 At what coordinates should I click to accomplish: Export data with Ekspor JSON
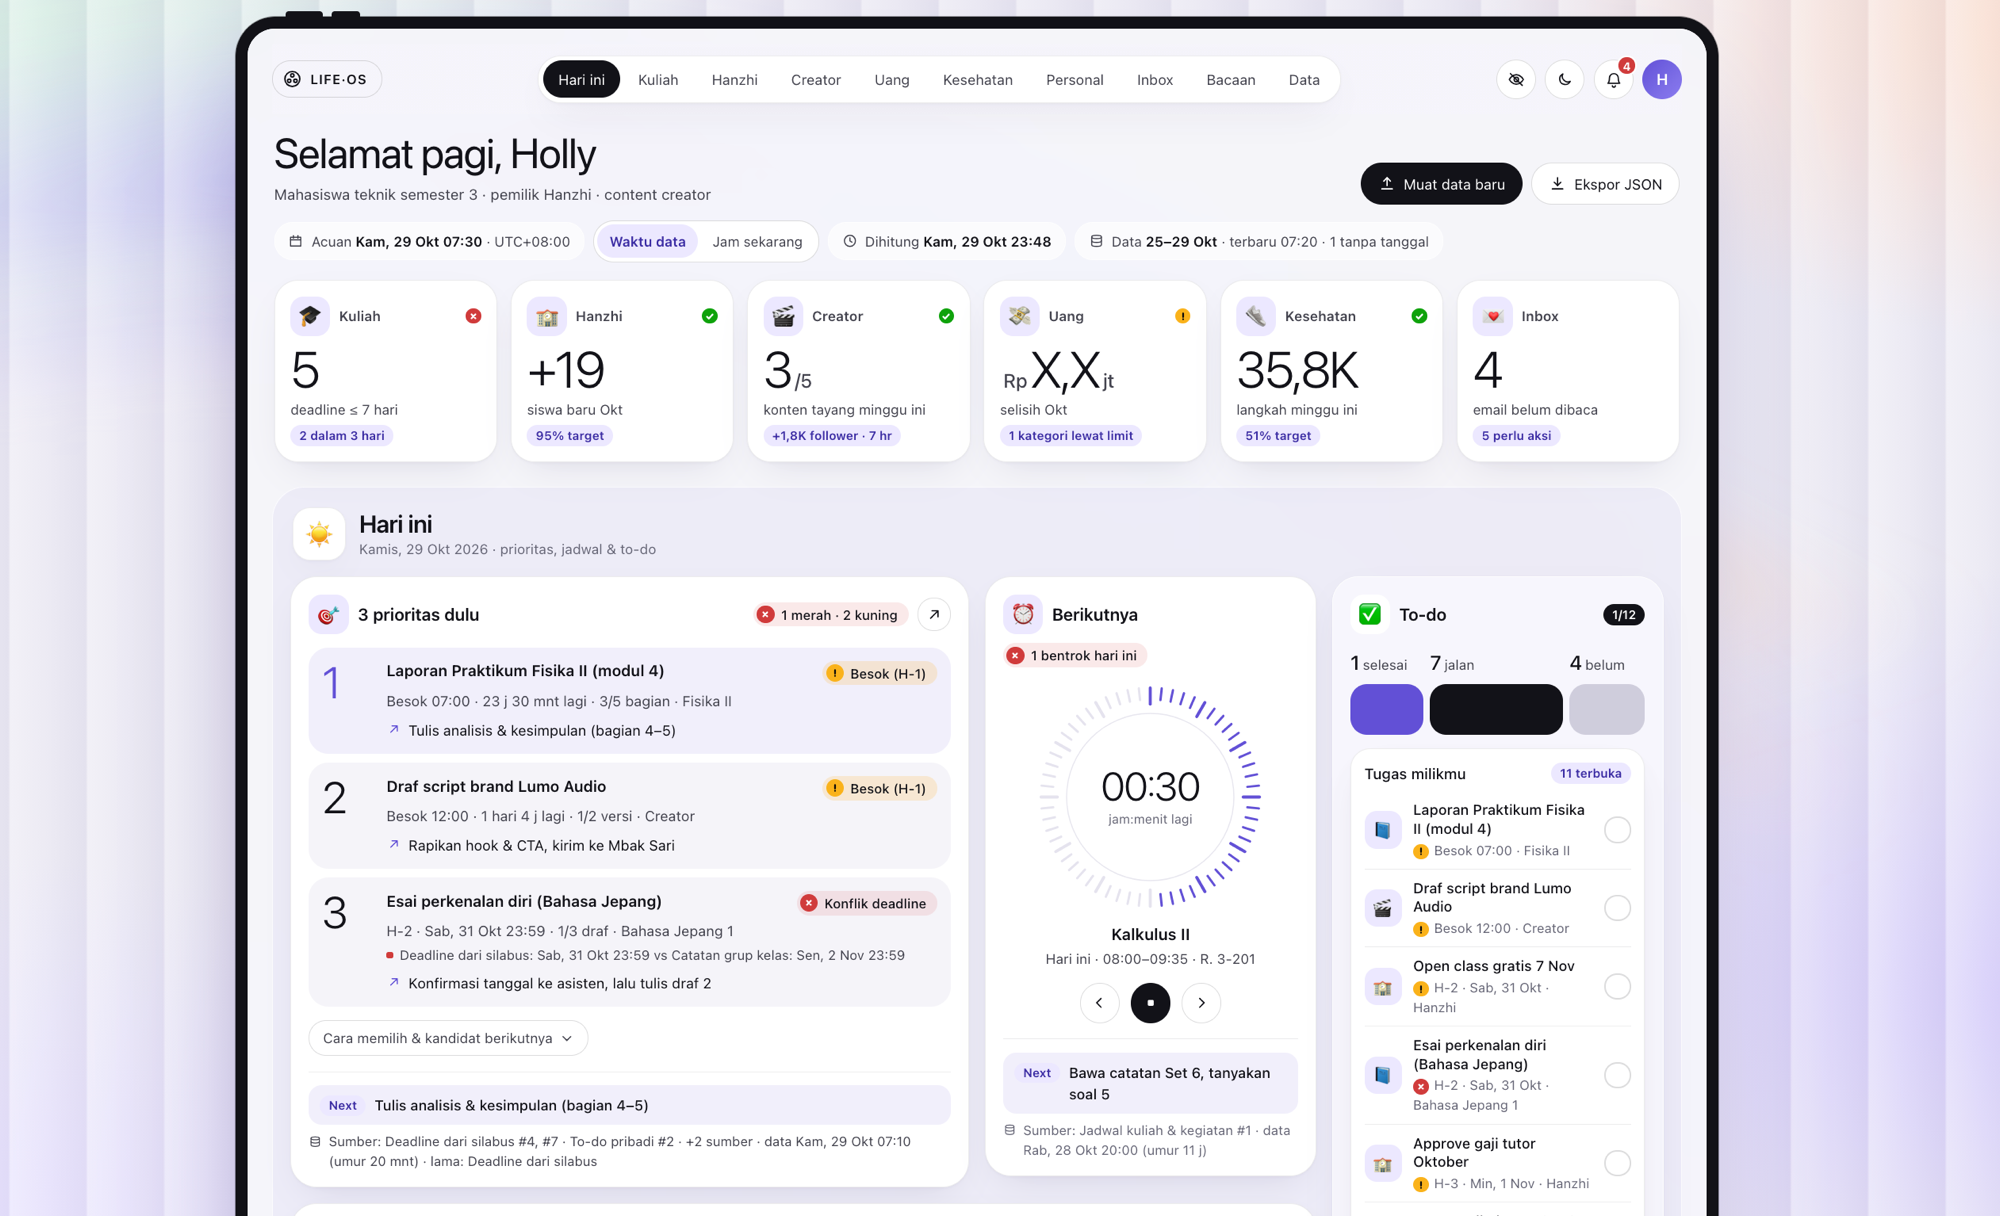point(1605,184)
